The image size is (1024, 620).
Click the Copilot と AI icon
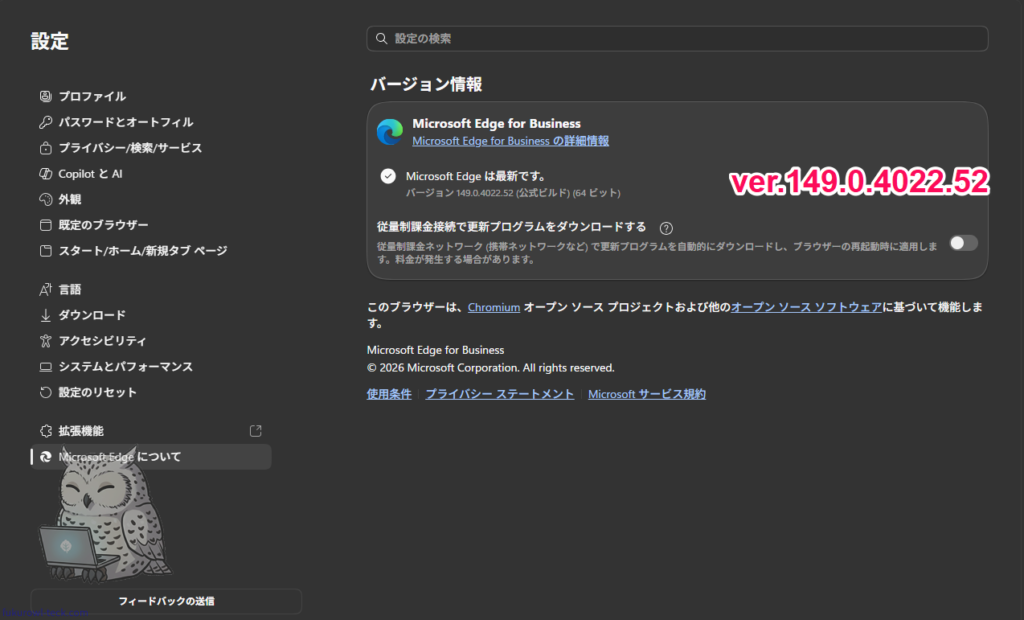(x=45, y=174)
